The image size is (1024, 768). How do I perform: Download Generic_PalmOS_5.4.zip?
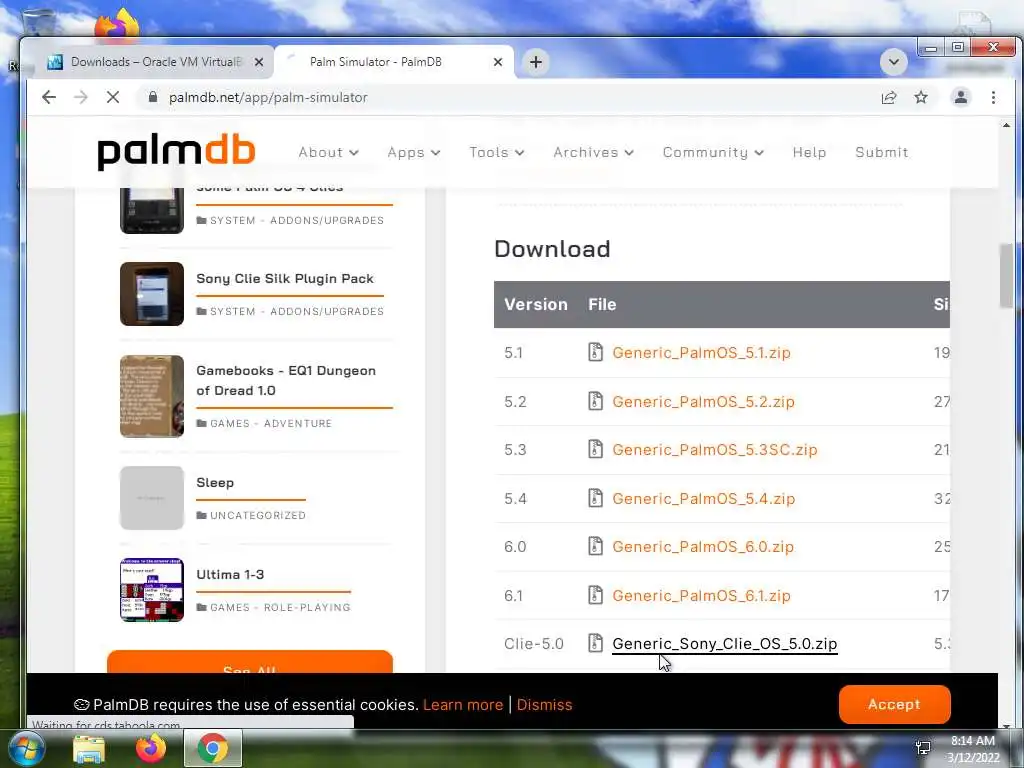[703, 498]
